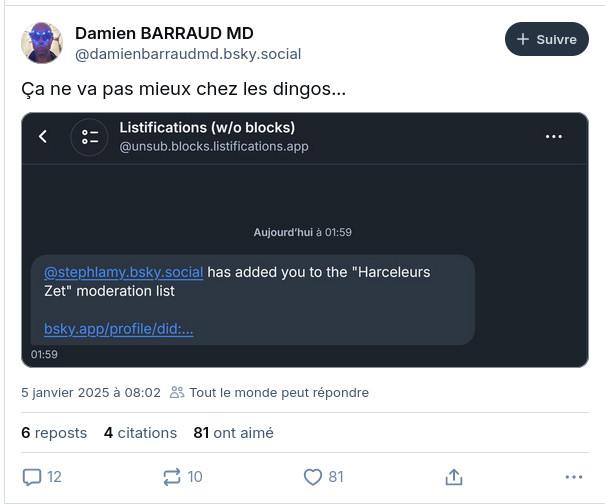
Task: Click the Damien BARRAUD MD display name
Action: point(164,33)
